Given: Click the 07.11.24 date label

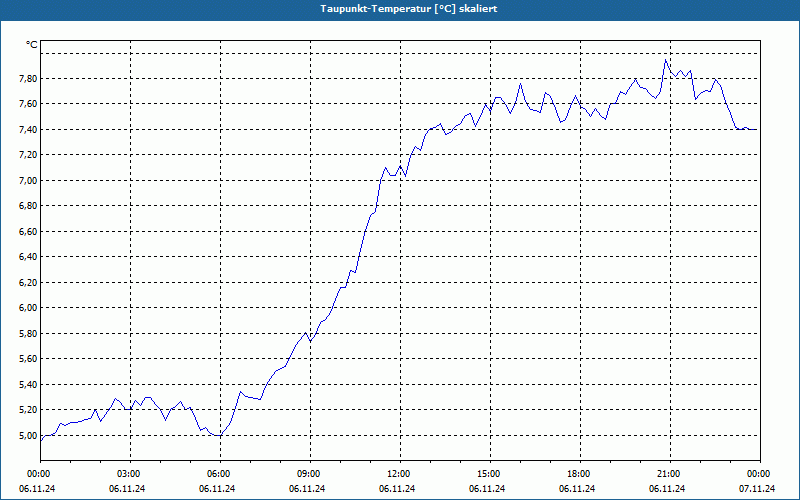Looking at the screenshot, I should (757, 489).
